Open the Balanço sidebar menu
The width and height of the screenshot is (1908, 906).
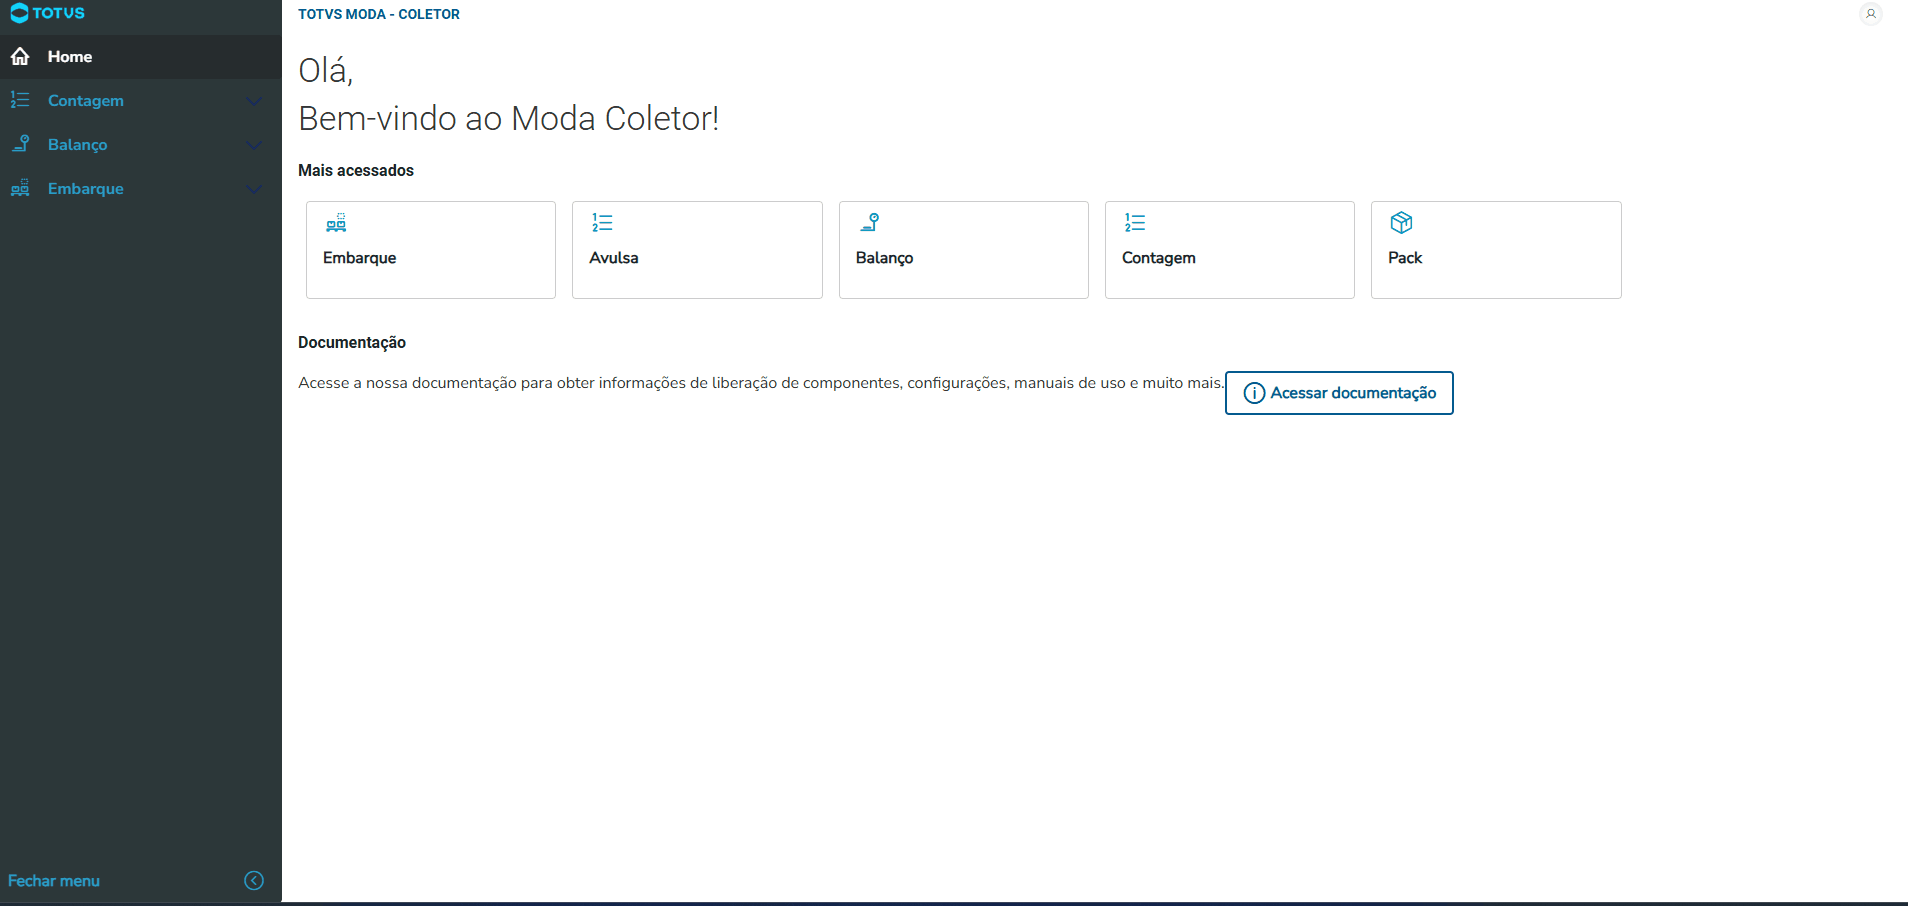[141, 145]
